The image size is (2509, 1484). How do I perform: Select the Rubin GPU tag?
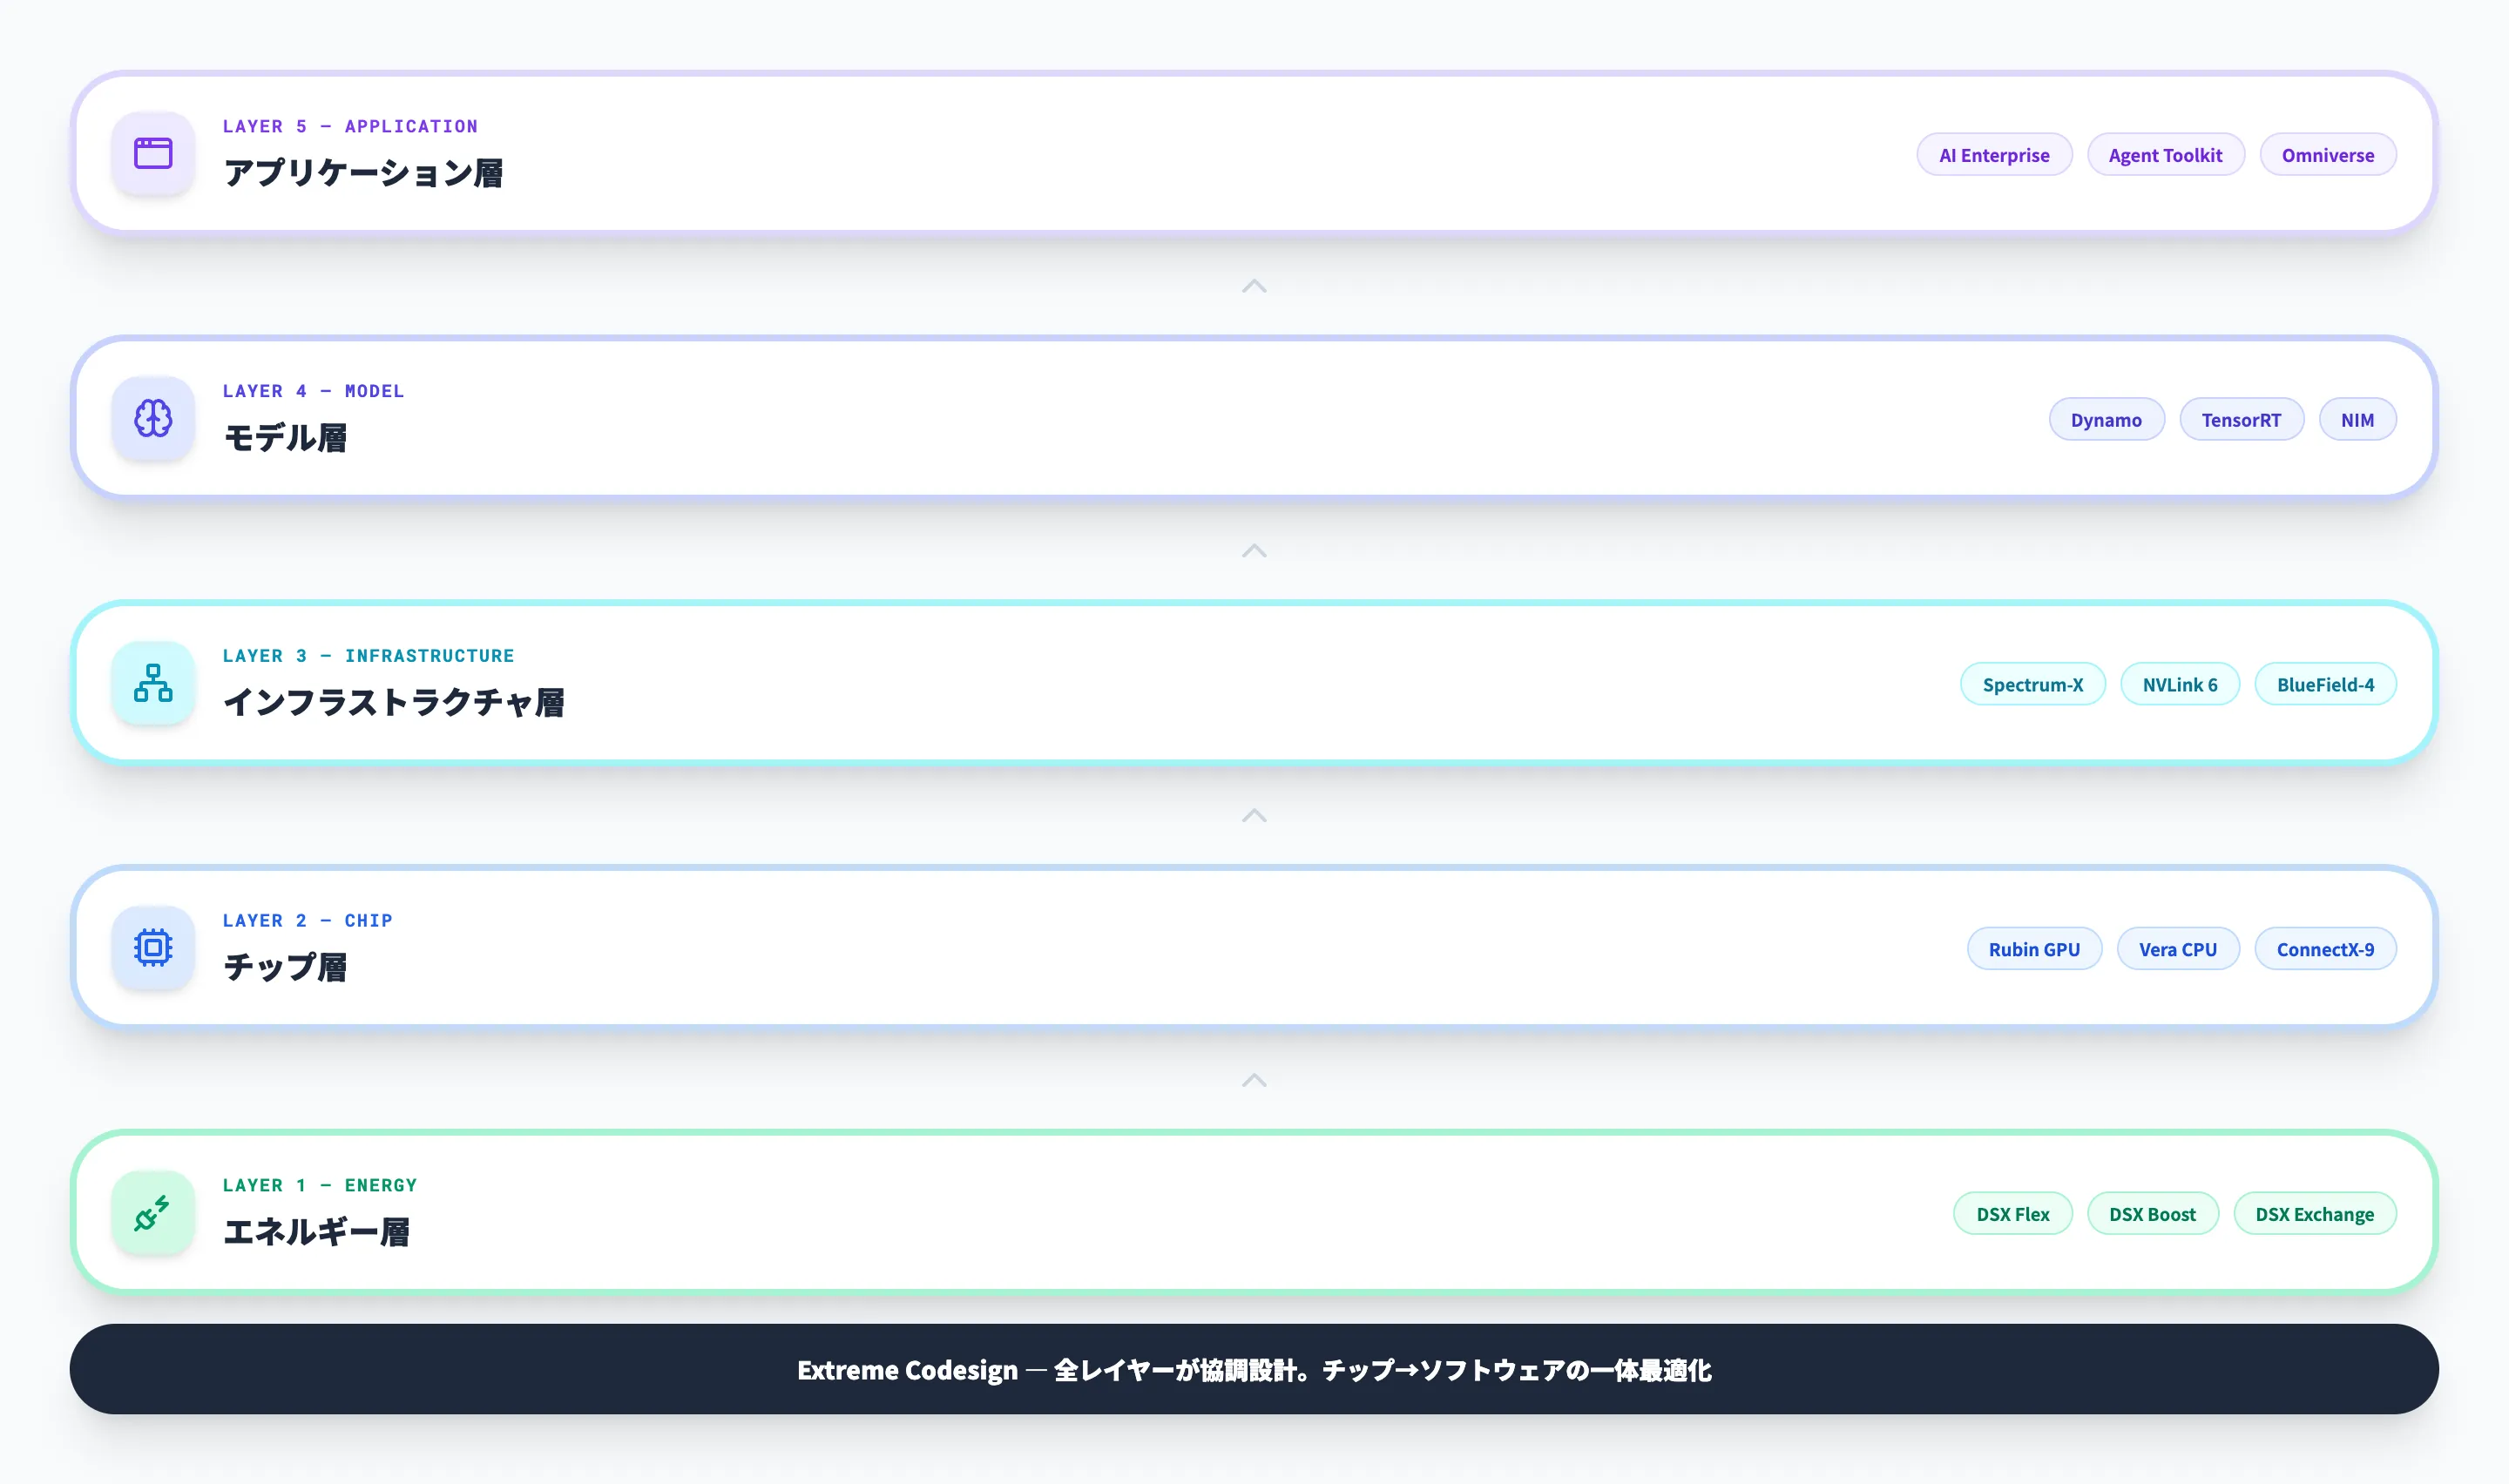[x=2033, y=949]
